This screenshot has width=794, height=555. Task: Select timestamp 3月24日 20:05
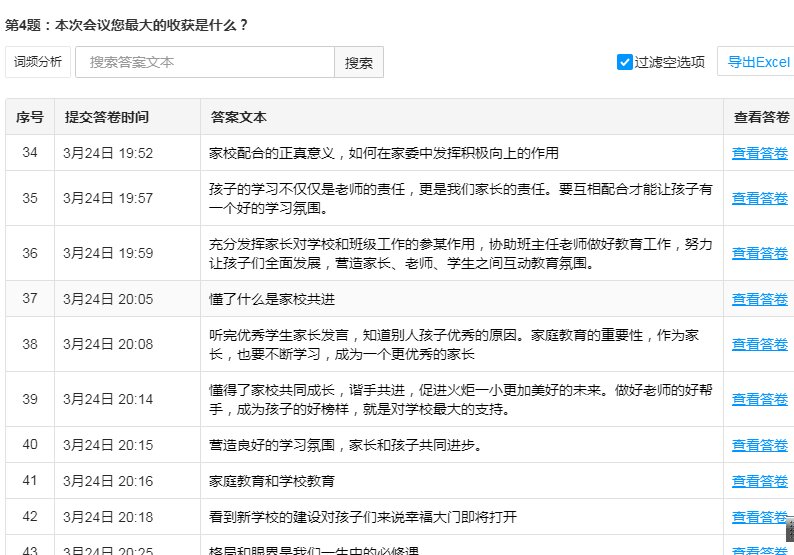pos(108,299)
